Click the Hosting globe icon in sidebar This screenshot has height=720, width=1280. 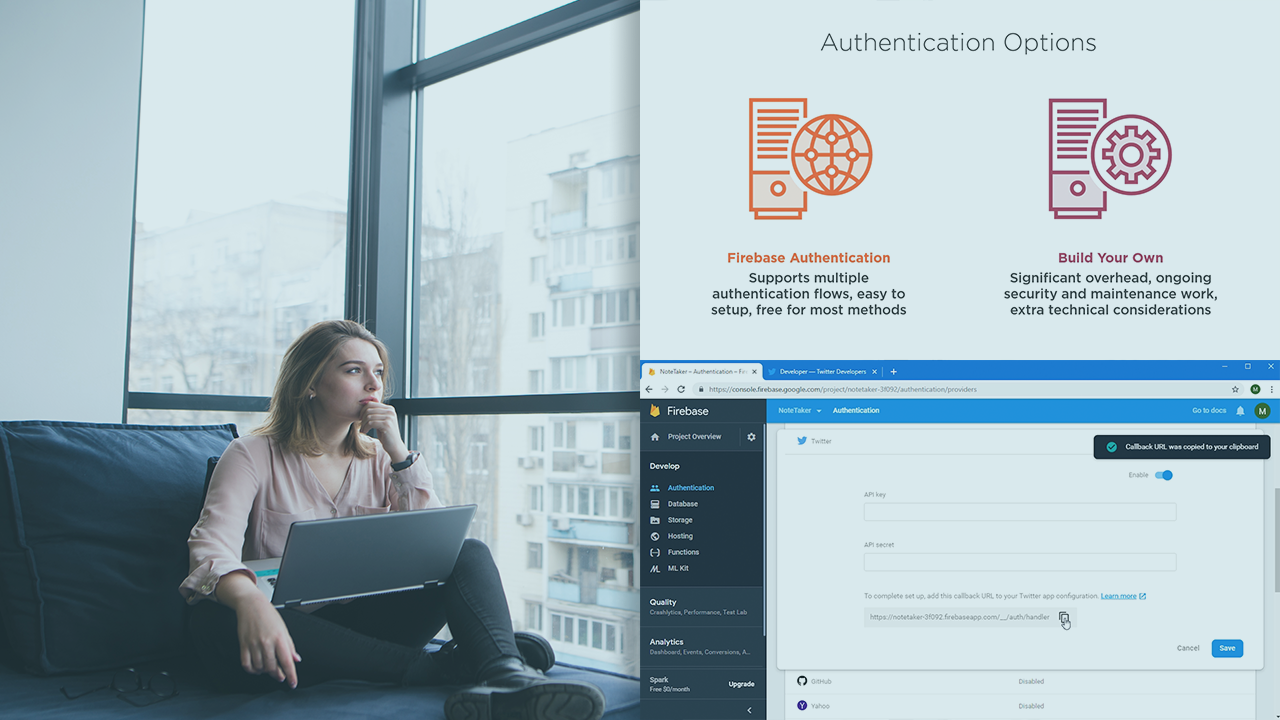pos(655,536)
